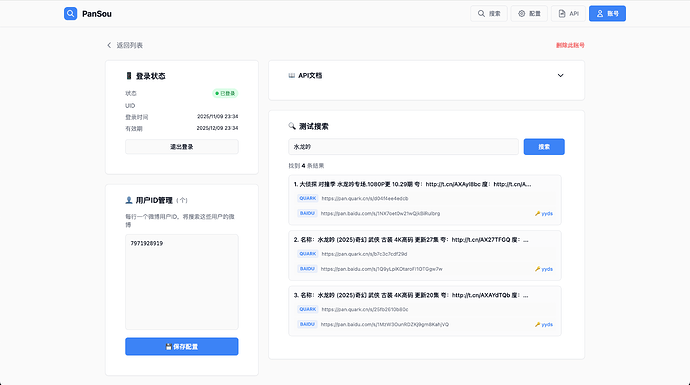Click the UID label in login status
The height and width of the screenshot is (385, 690).
(x=130, y=106)
